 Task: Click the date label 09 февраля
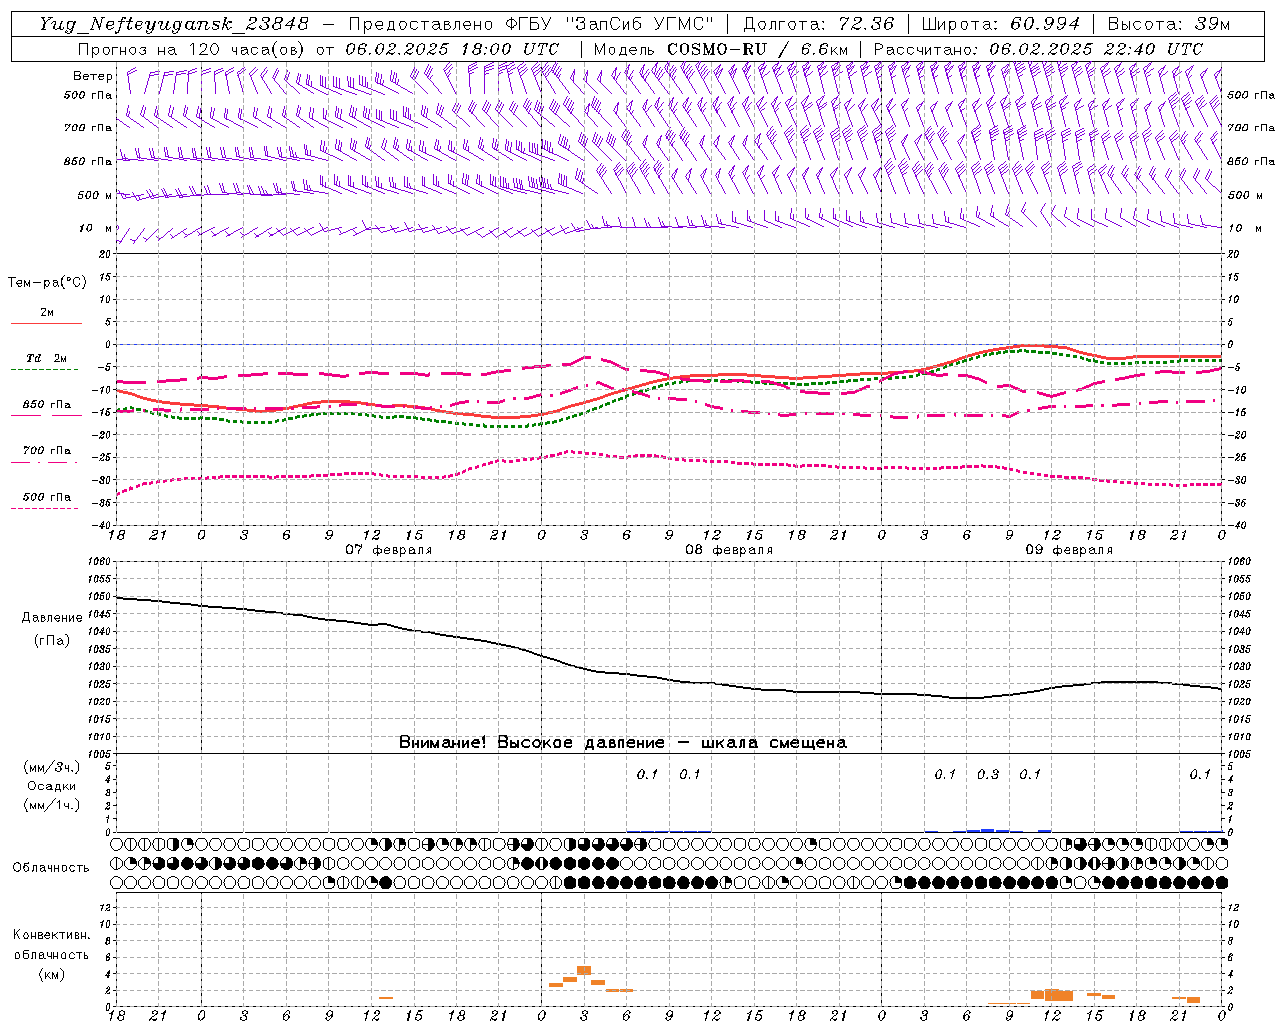click(1069, 550)
